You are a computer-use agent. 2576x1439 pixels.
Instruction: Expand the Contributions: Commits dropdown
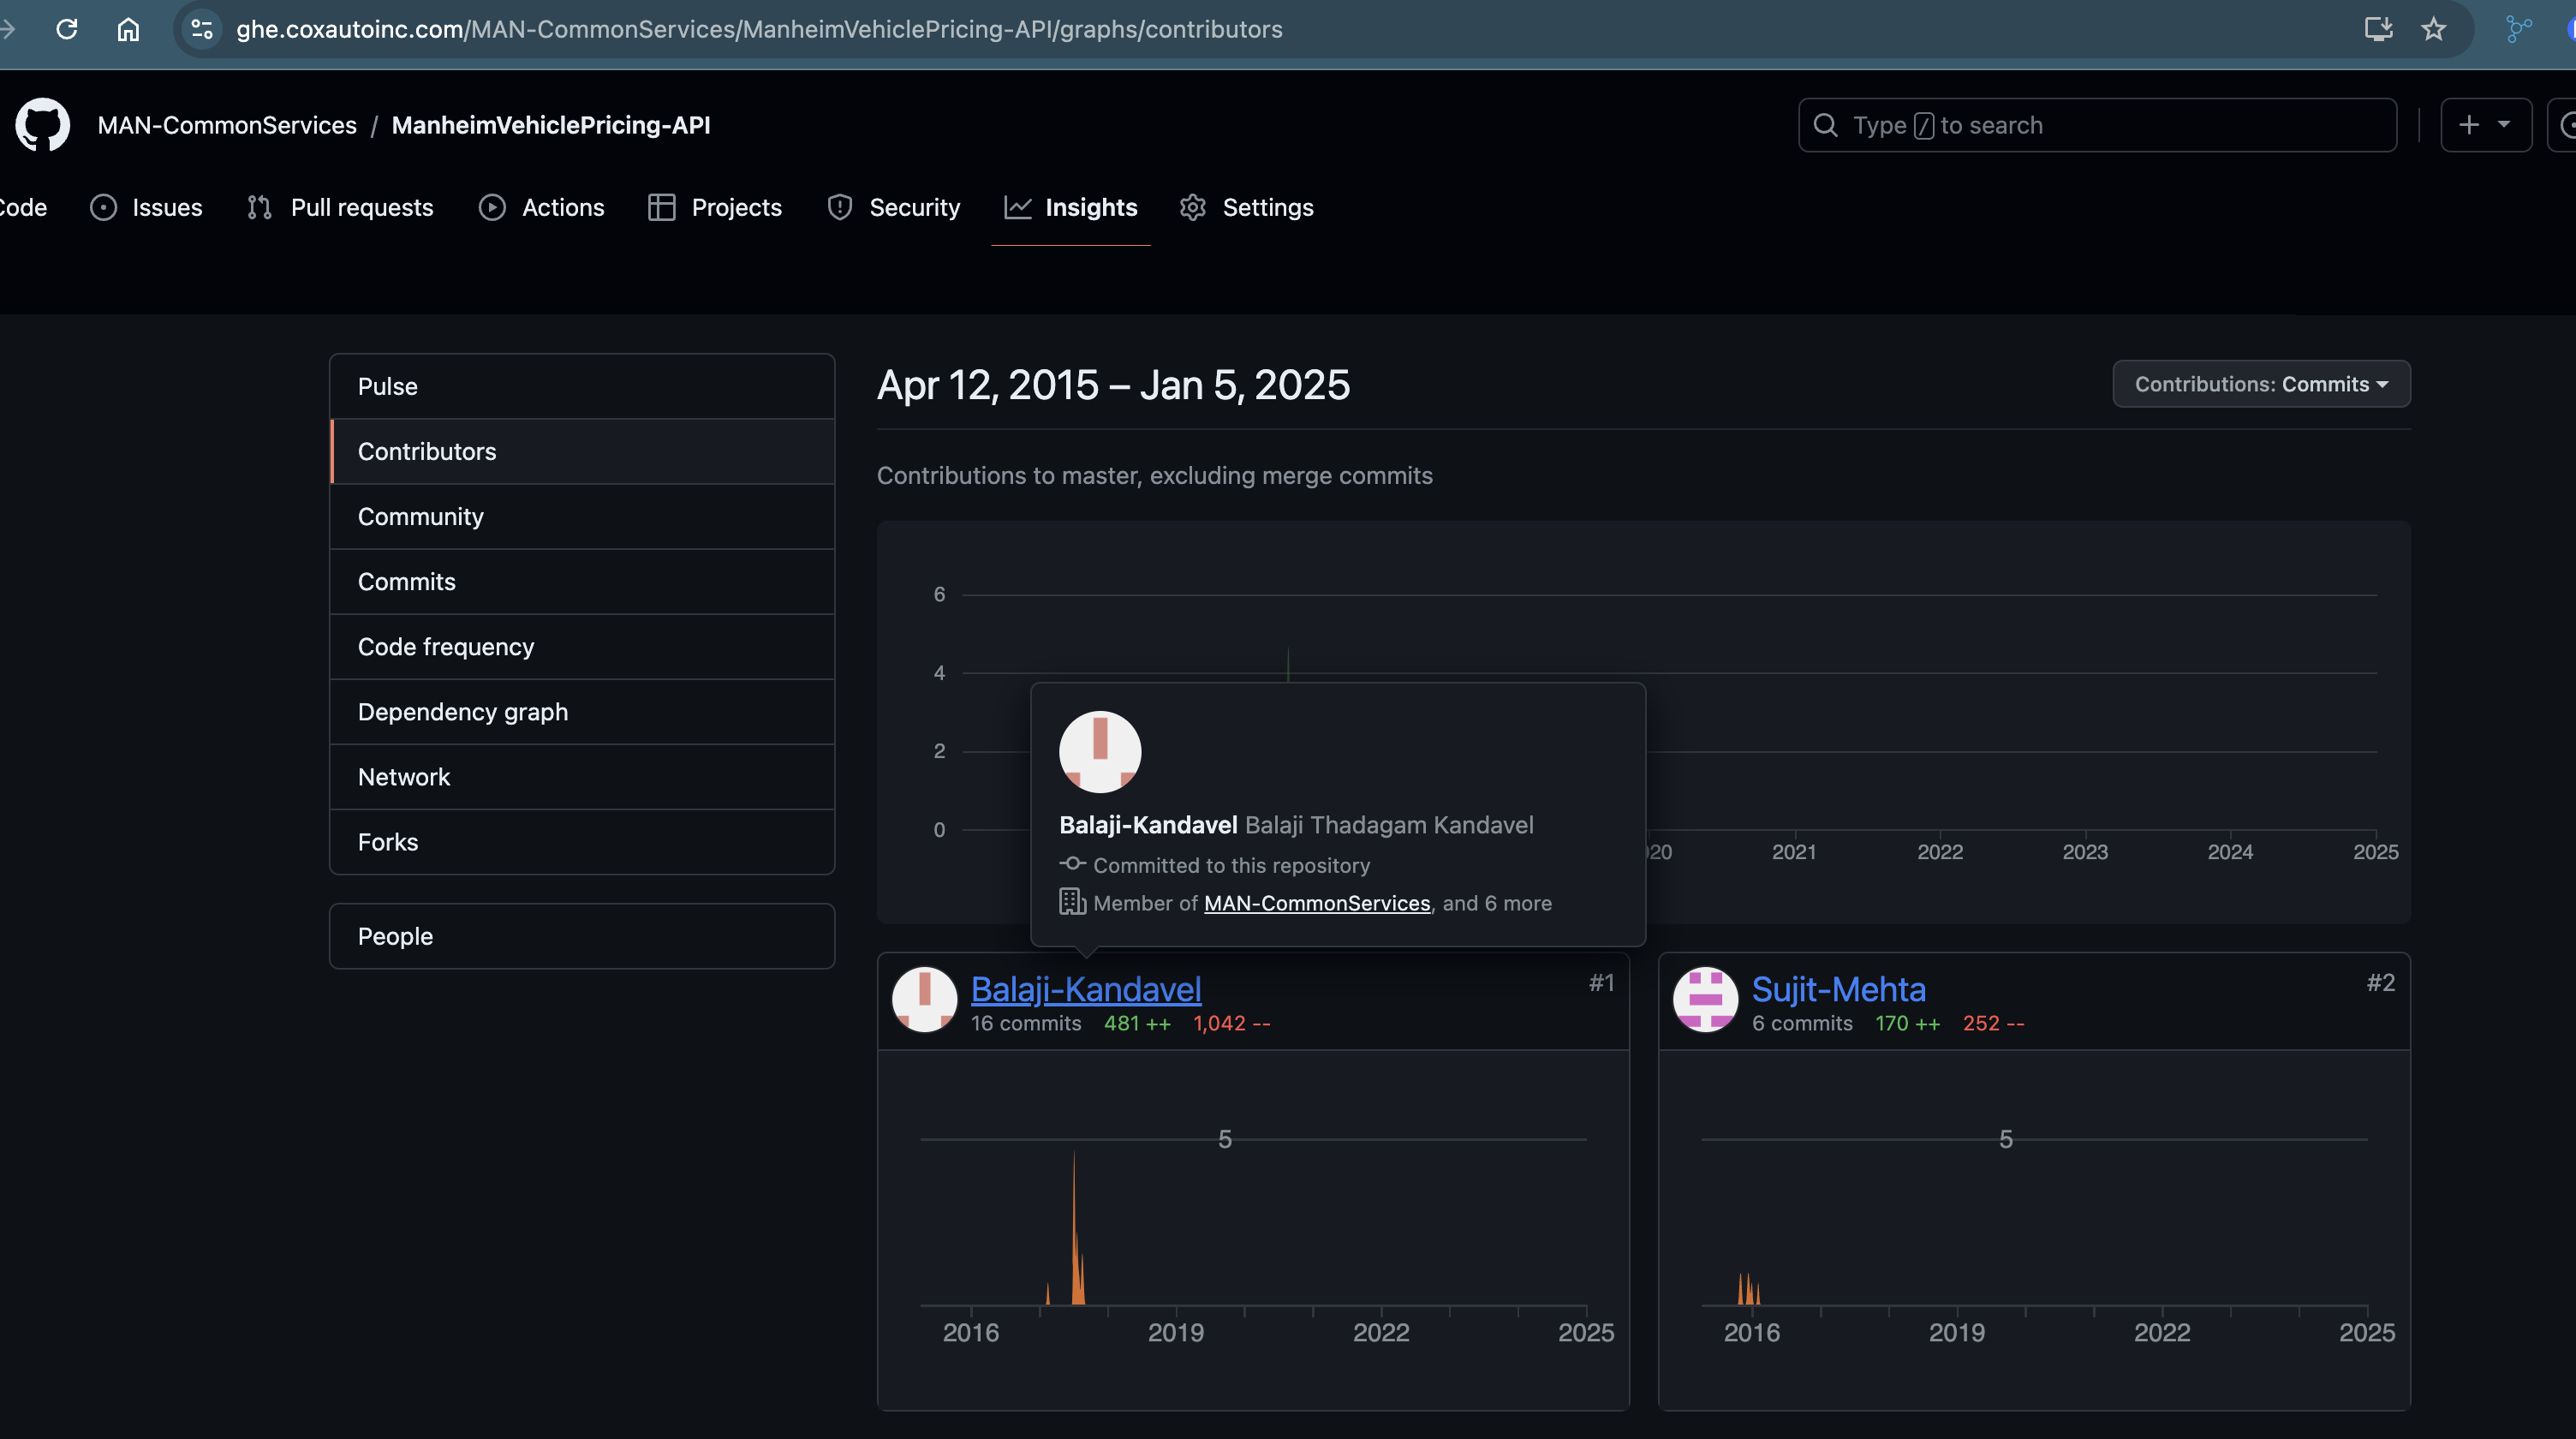[2261, 384]
